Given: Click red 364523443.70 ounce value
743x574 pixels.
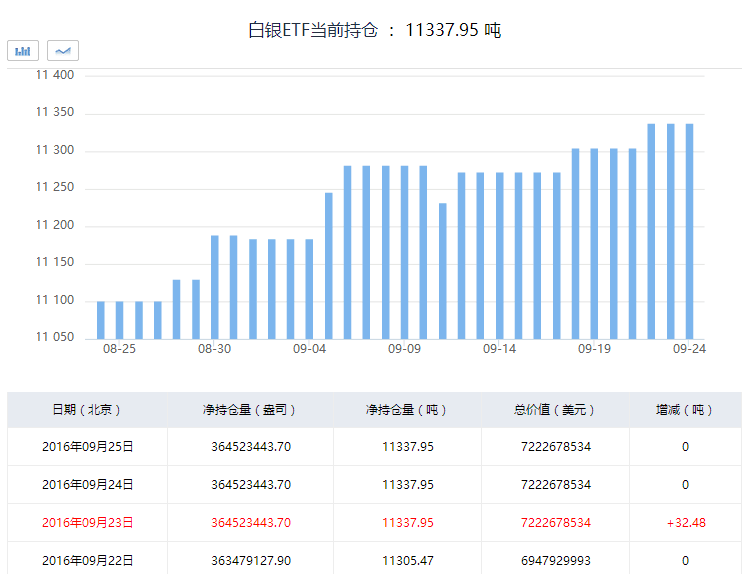Looking at the screenshot, I should pos(251,522).
